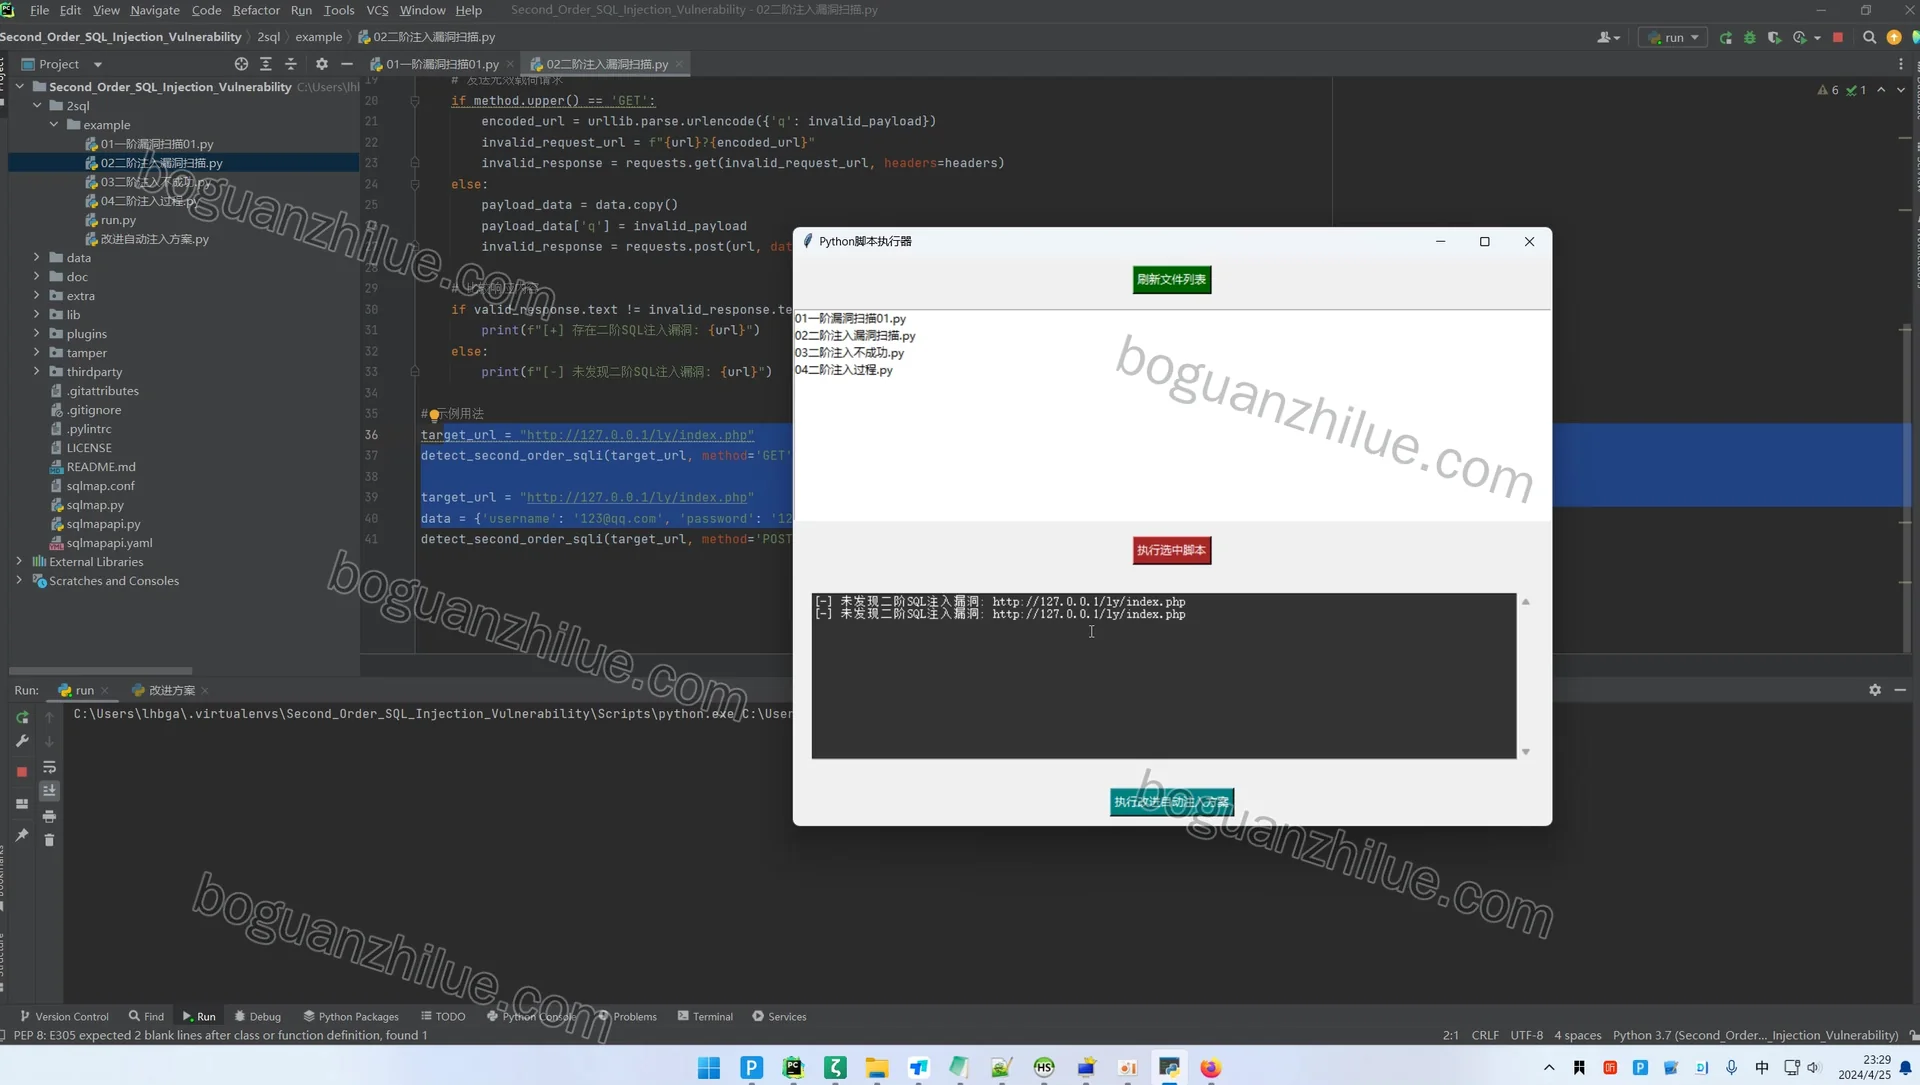Toggle scroll to end in Run panel
The width and height of the screenshot is (1920, 1085).
tap(49, 791)
